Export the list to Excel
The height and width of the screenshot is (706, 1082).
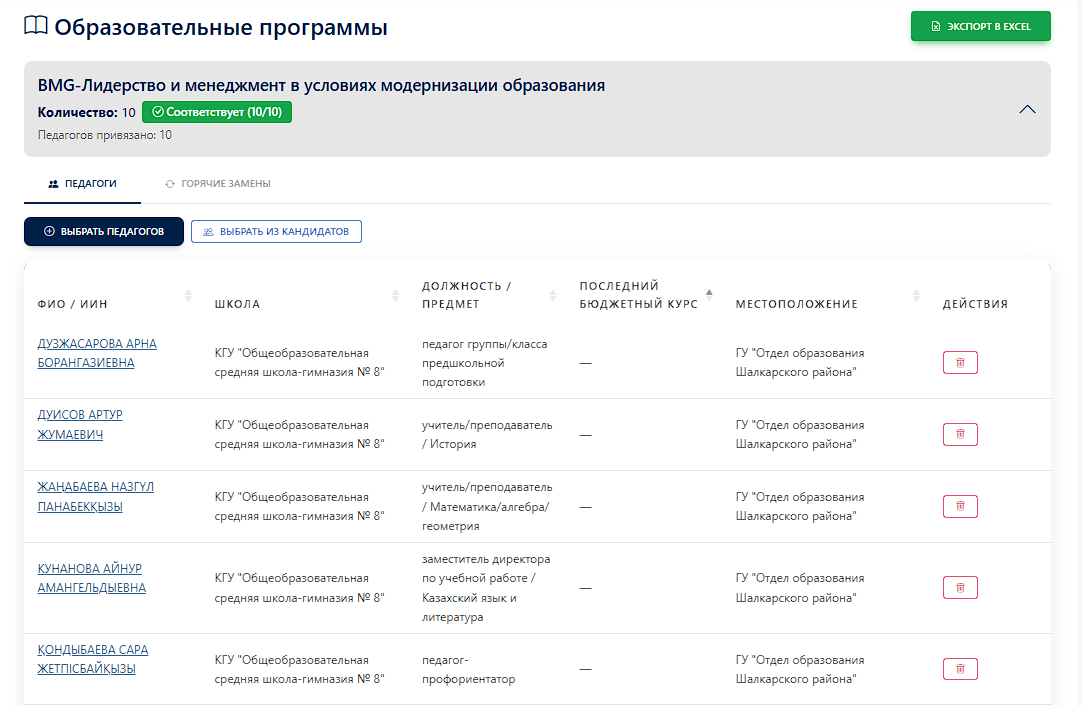(x=980, y=26)
